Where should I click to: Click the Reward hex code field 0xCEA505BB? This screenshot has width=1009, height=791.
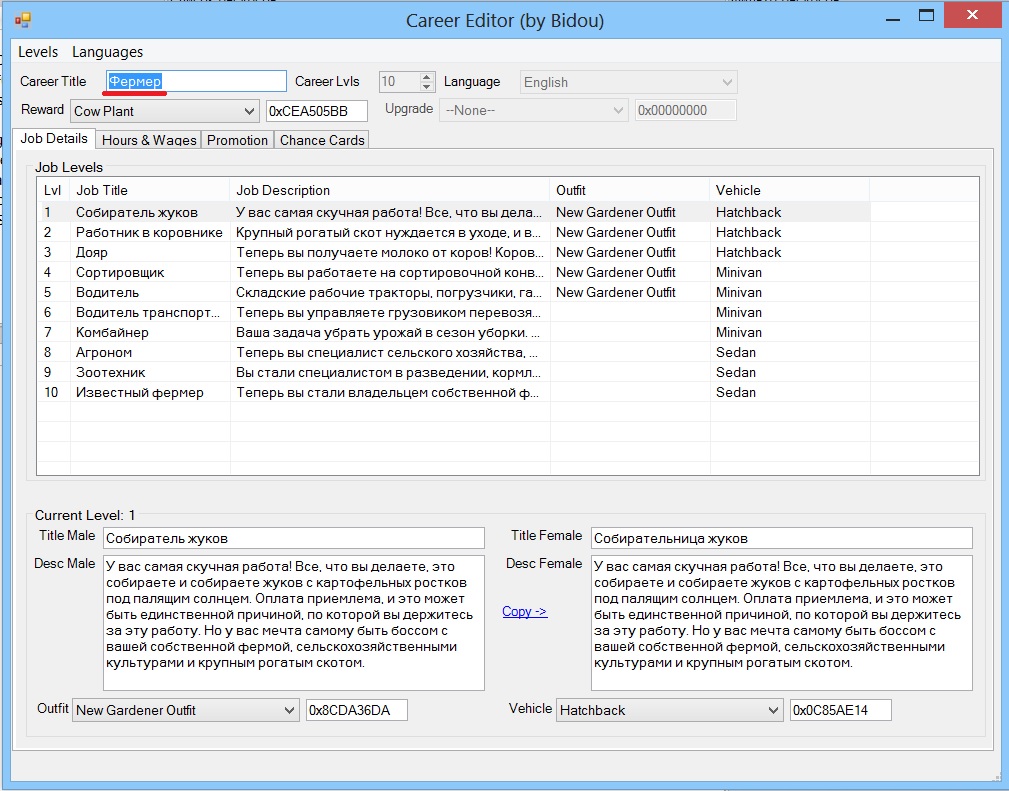(x=316, y=111)
